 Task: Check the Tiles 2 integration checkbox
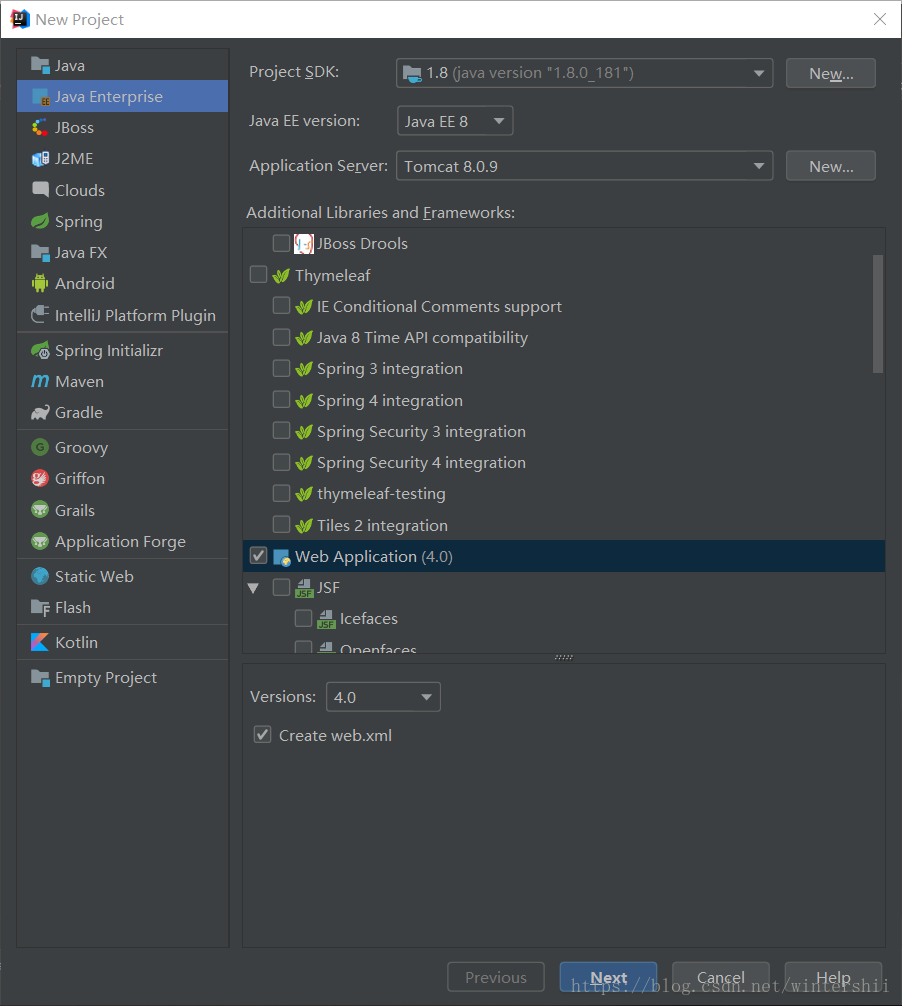[281, 524]
